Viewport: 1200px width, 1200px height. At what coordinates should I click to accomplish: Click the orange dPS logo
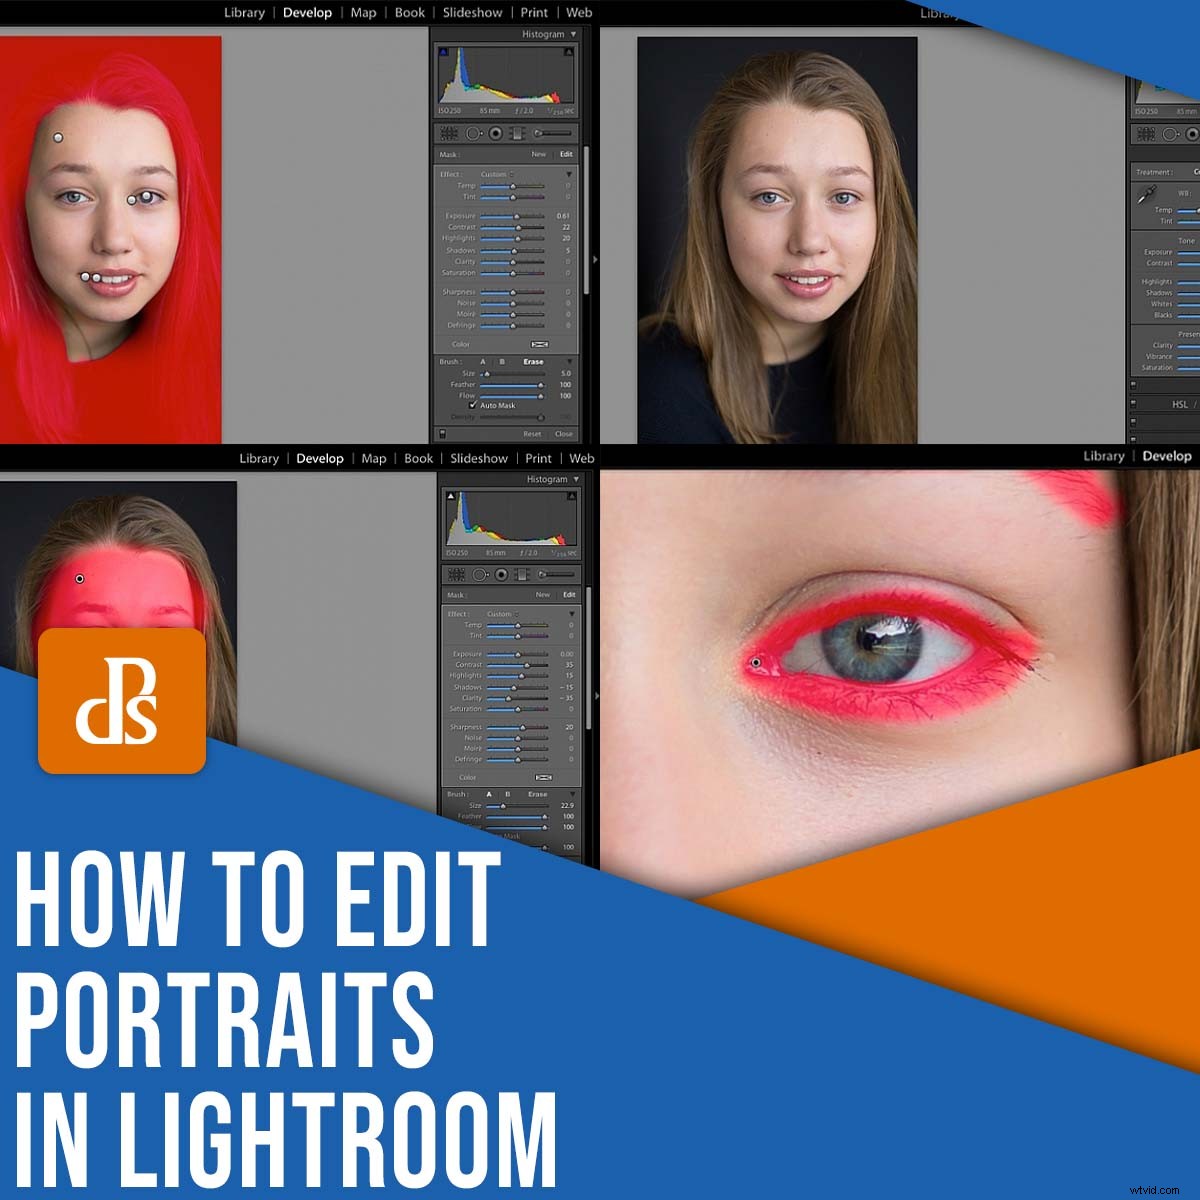pos(122,700)
